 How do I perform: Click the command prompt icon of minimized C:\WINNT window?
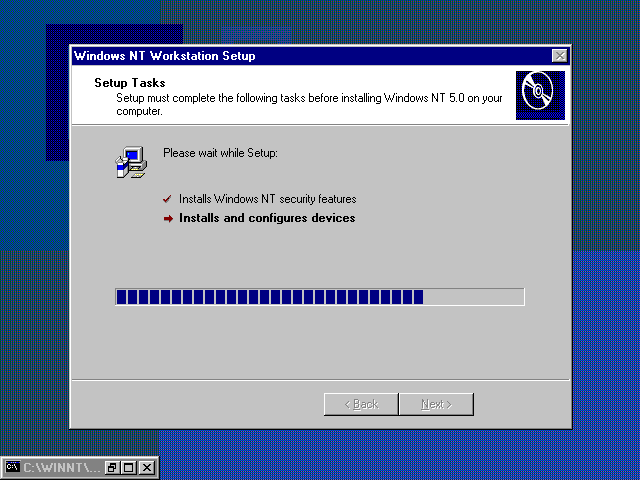(13, 467)
